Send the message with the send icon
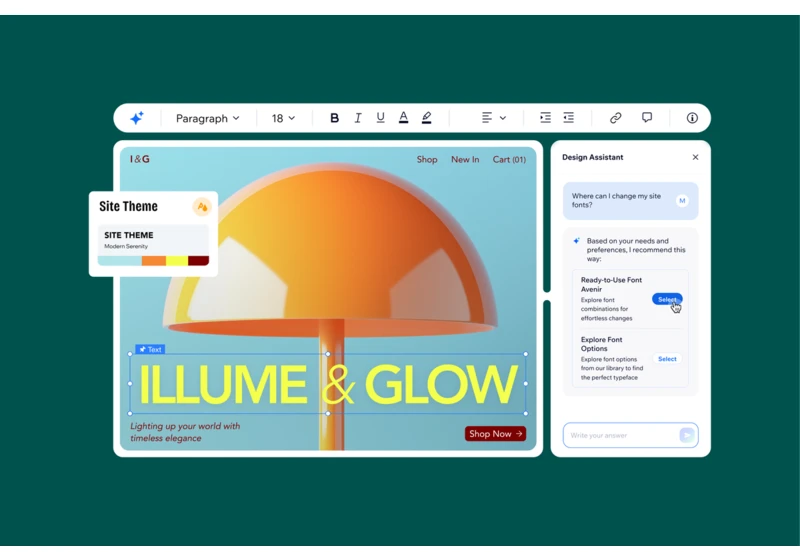The image size is (800, 560). click(x=687, y=435)
